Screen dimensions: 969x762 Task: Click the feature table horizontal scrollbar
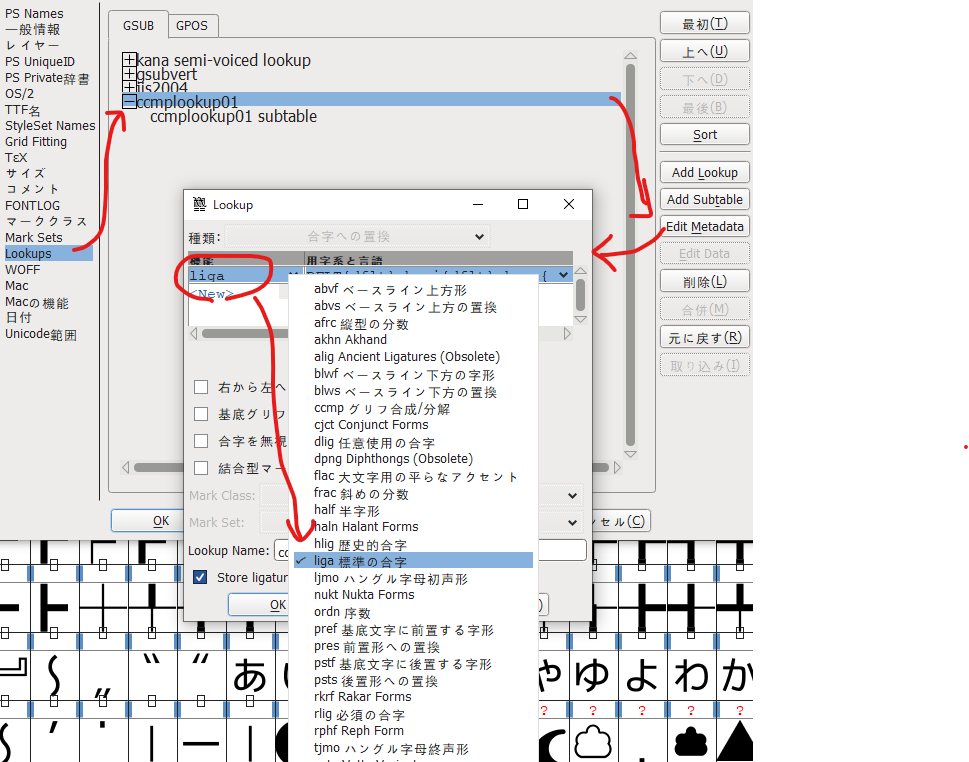pyautogui.click(x=245, y=334)
